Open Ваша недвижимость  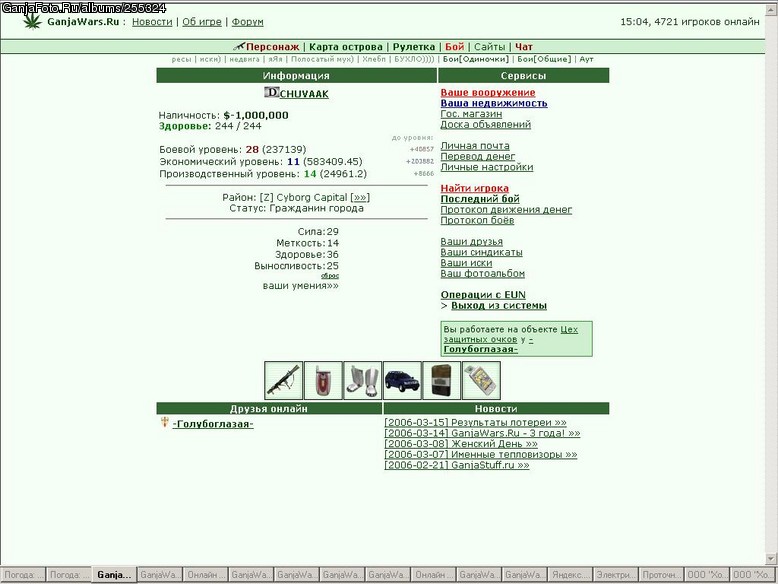point(494,103)
